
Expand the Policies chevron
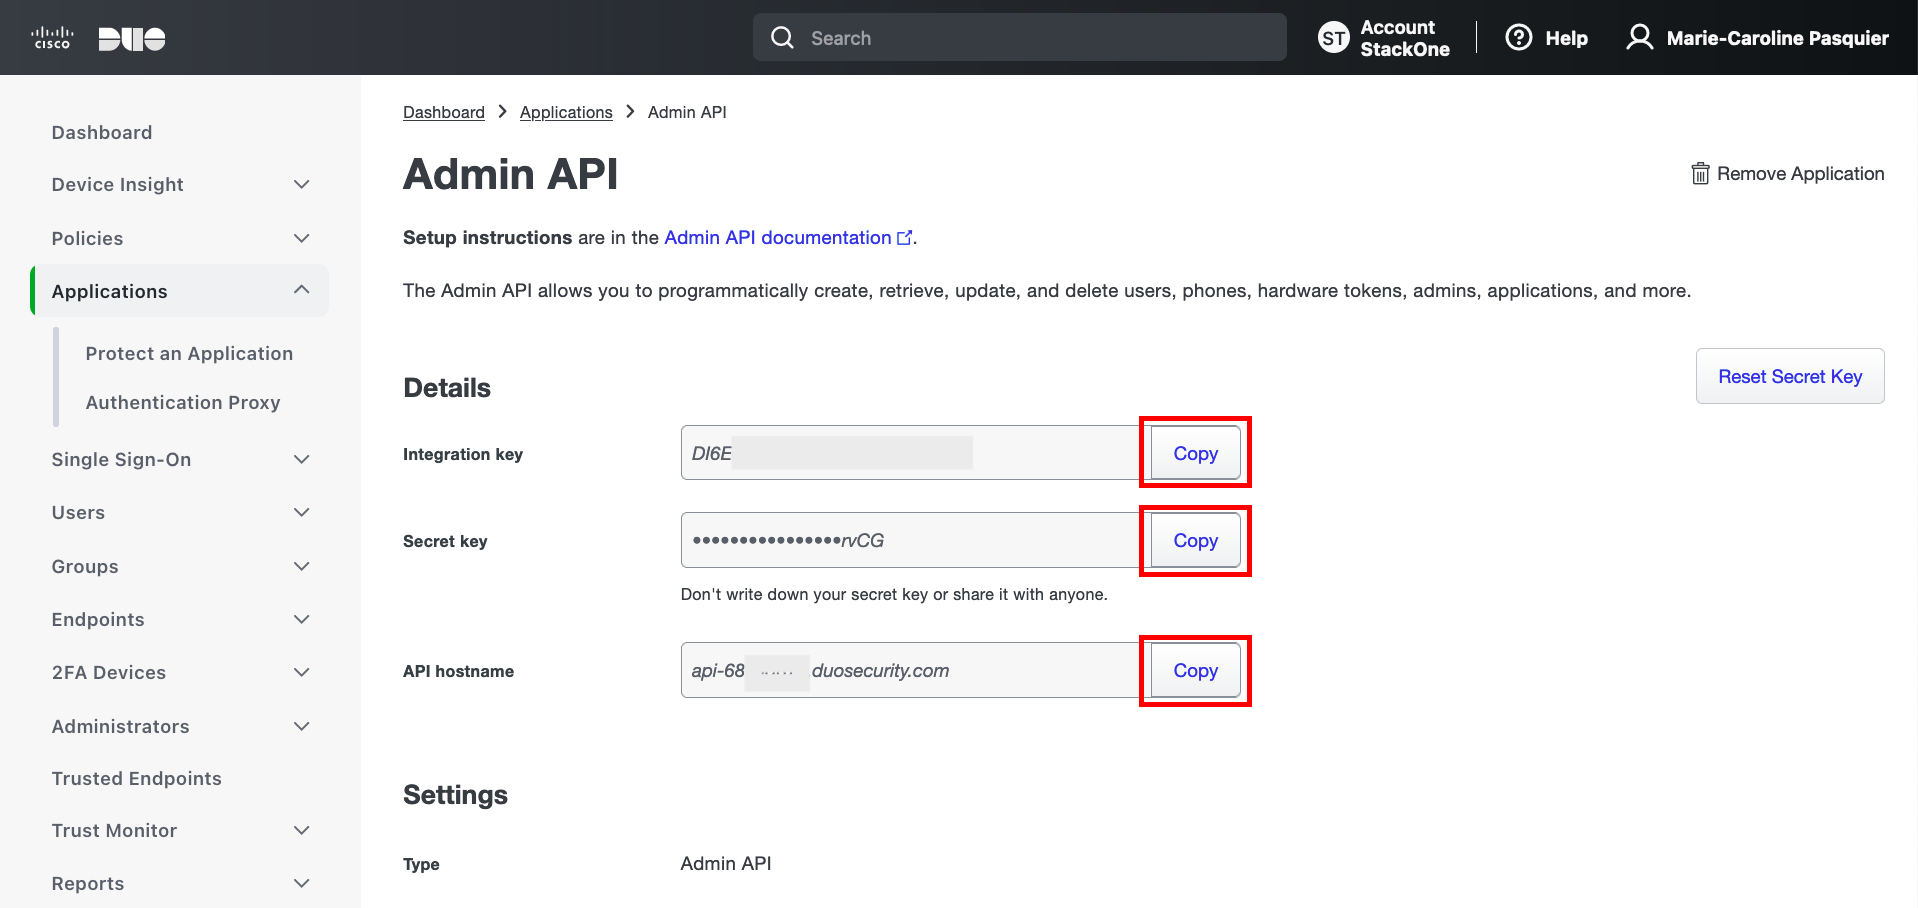pos(302,238)
